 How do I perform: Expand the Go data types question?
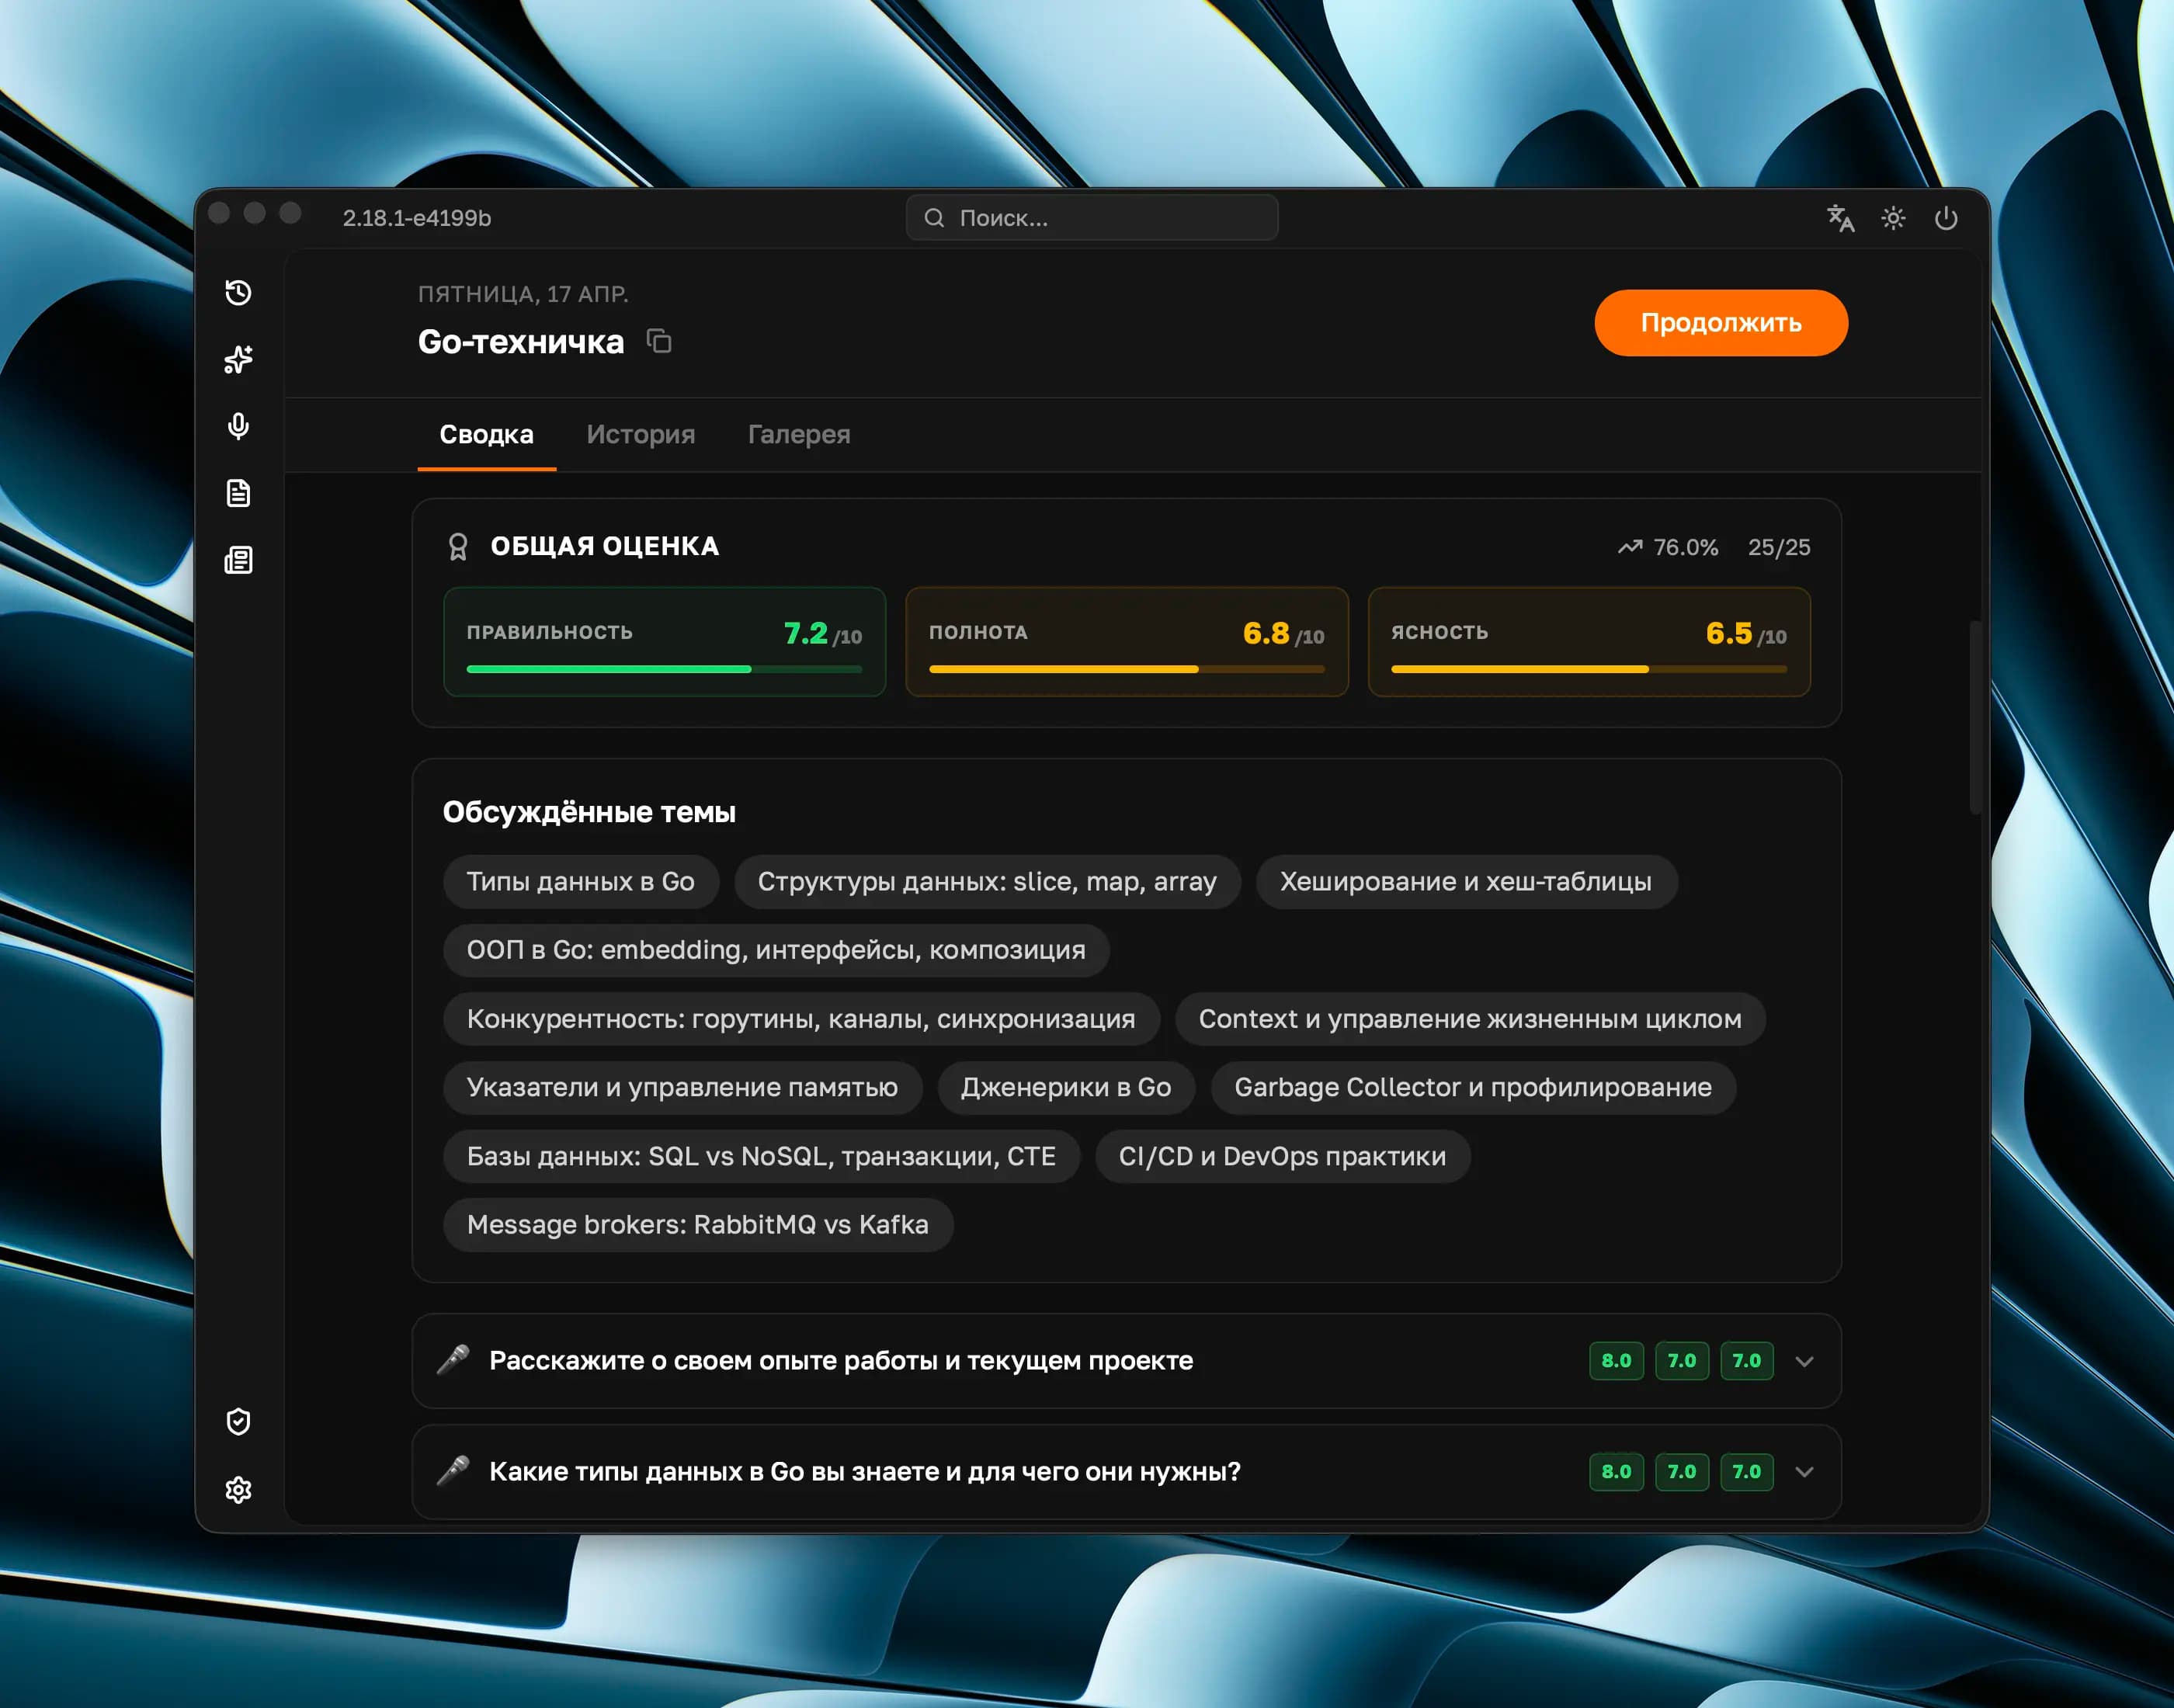pyautogui.click(x=1804, y=1472)
